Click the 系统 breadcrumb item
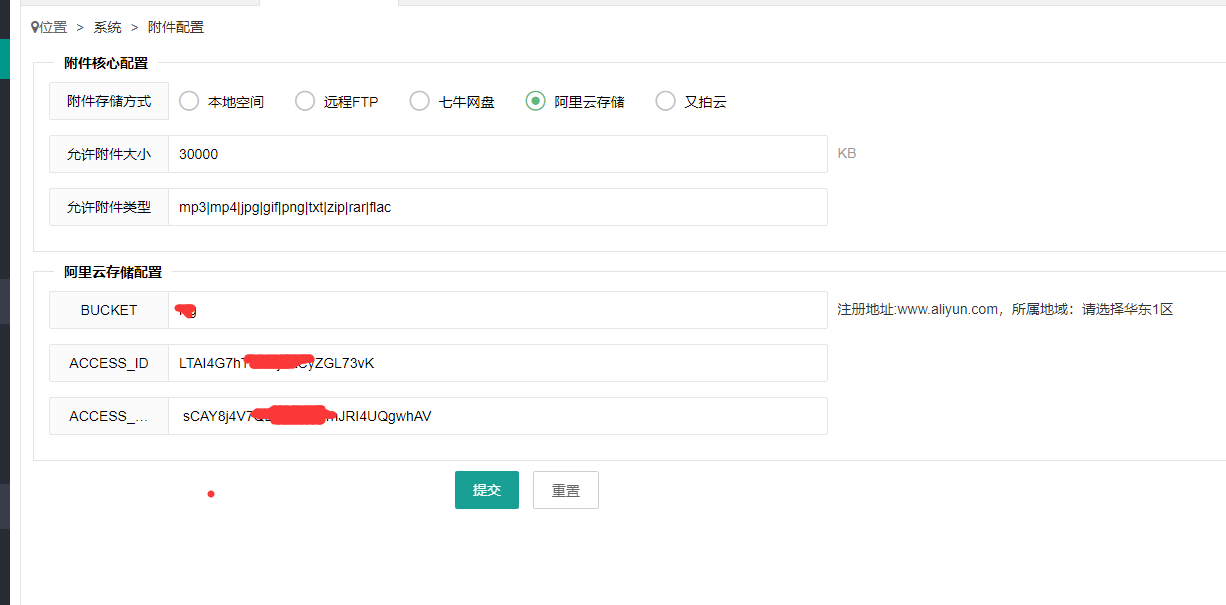 pos(107,27)
